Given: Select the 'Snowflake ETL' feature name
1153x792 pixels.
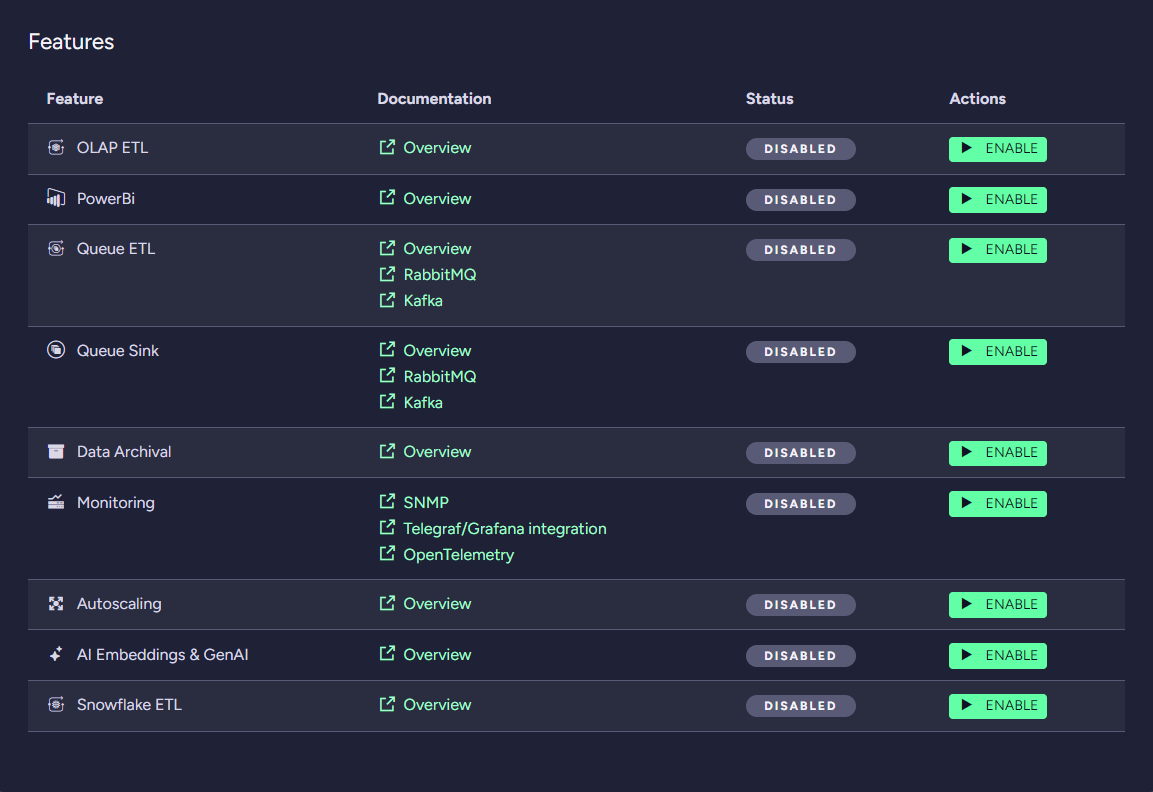Looking at the screenshot, I should (x=129, y=704).
